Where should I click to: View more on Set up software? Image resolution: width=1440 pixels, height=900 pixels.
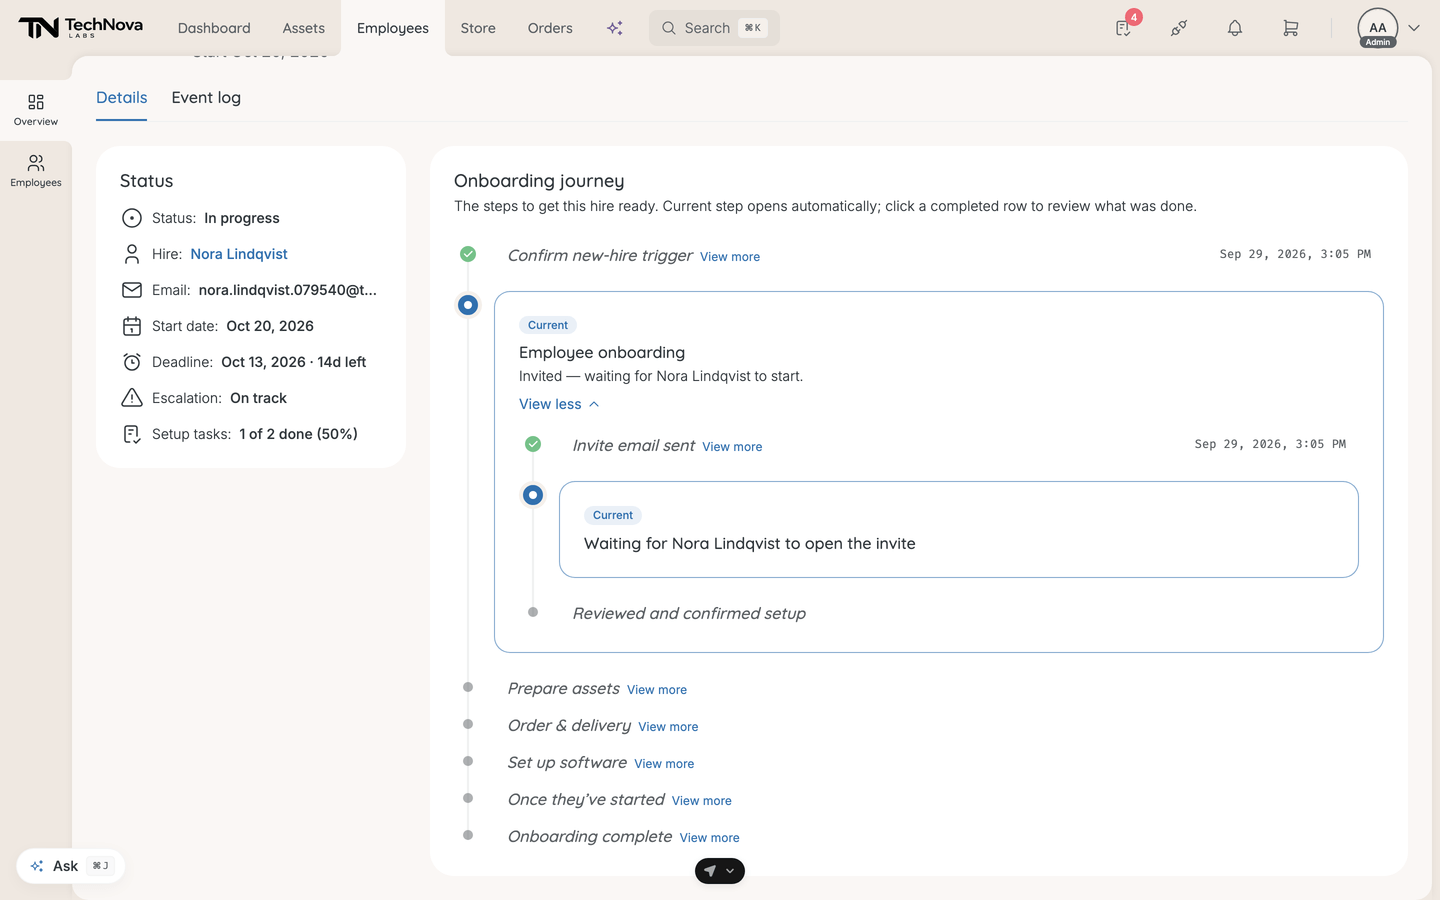[664, 764]
